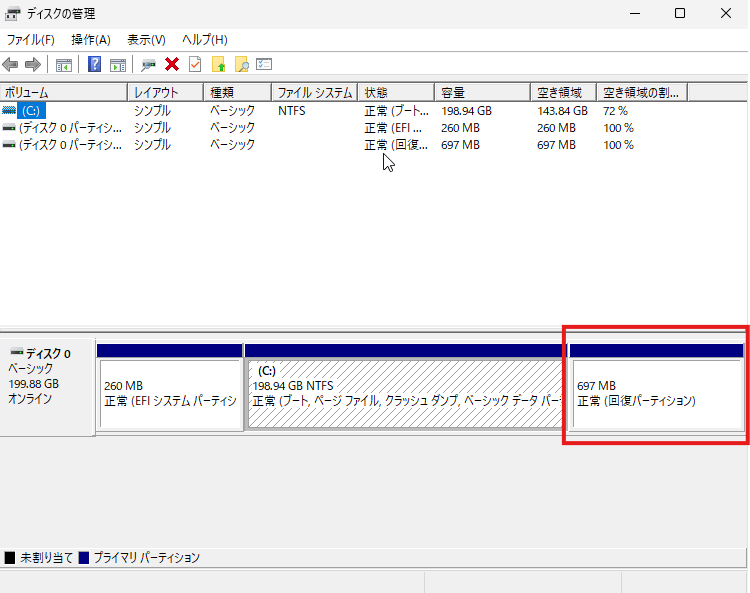Click the Forward arrow toolbar icon

pyautogui.click(x=33, y=64)
